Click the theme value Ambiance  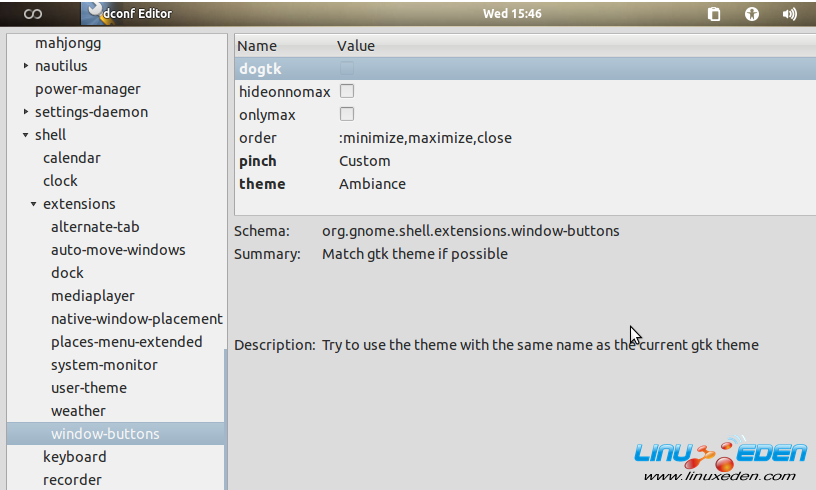(372, 184)
